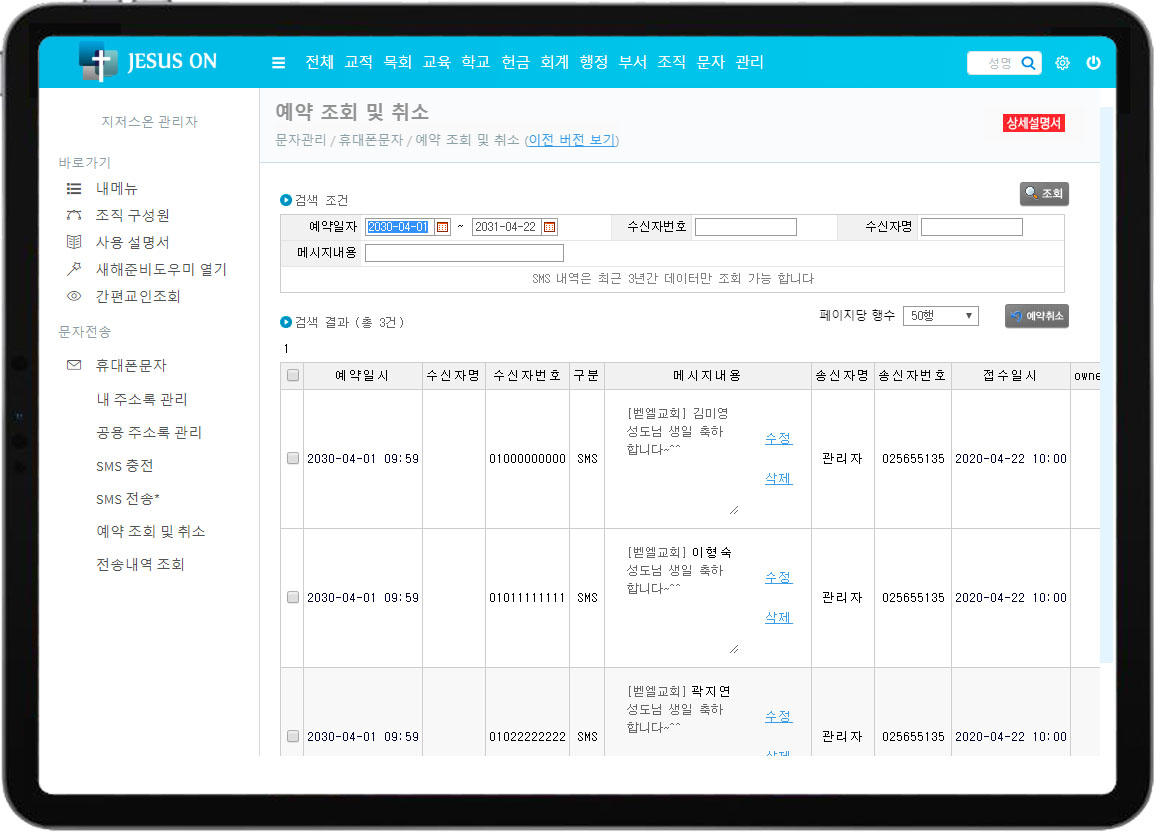The height and width of the screenshot is (832, 1155).
Task: Toggle the select-all checkbox in table header
Action: click(293, 376)
